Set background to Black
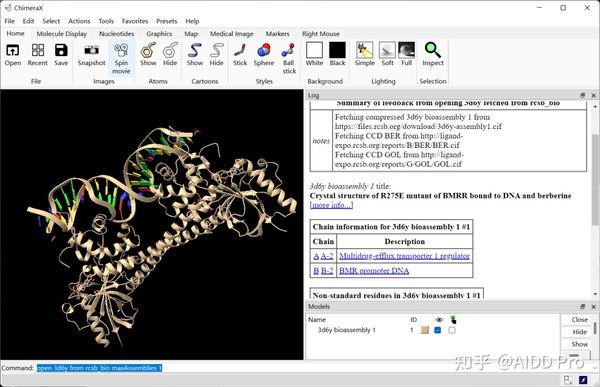 338,55
